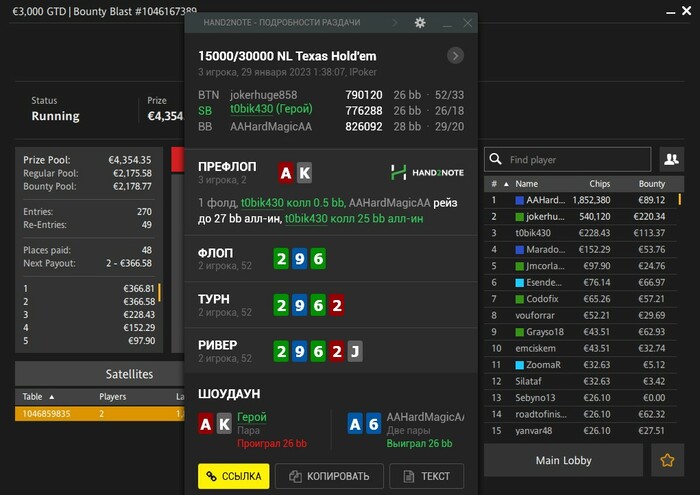Screen dimensions: 700x495
Task: Click the ССЫЛКА link button
Action: [x=233, y=476]
